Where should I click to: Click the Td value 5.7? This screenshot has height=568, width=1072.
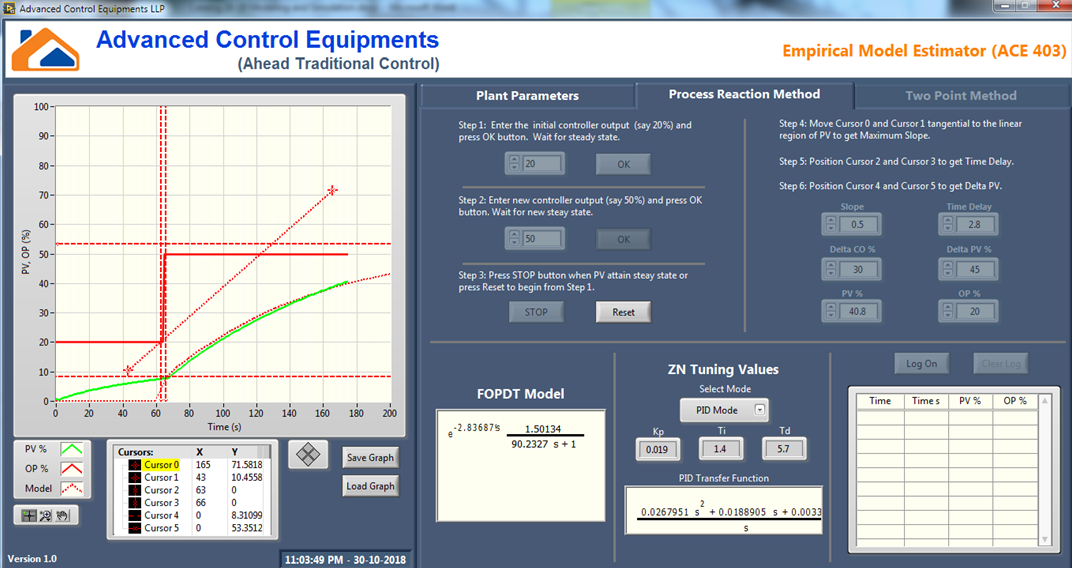pos(783,449)
